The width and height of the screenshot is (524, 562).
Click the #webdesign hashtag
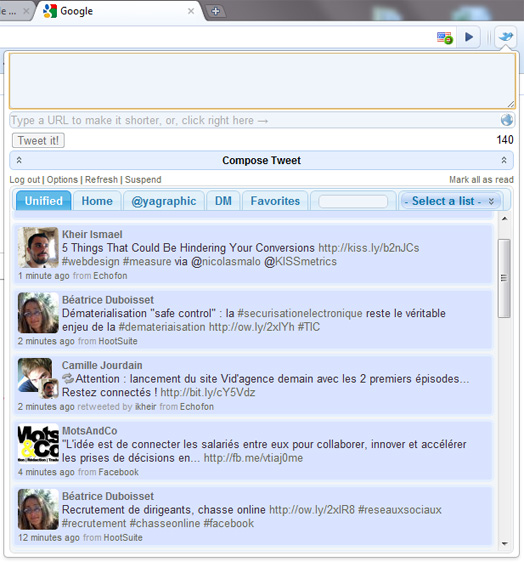coord(91,261)
